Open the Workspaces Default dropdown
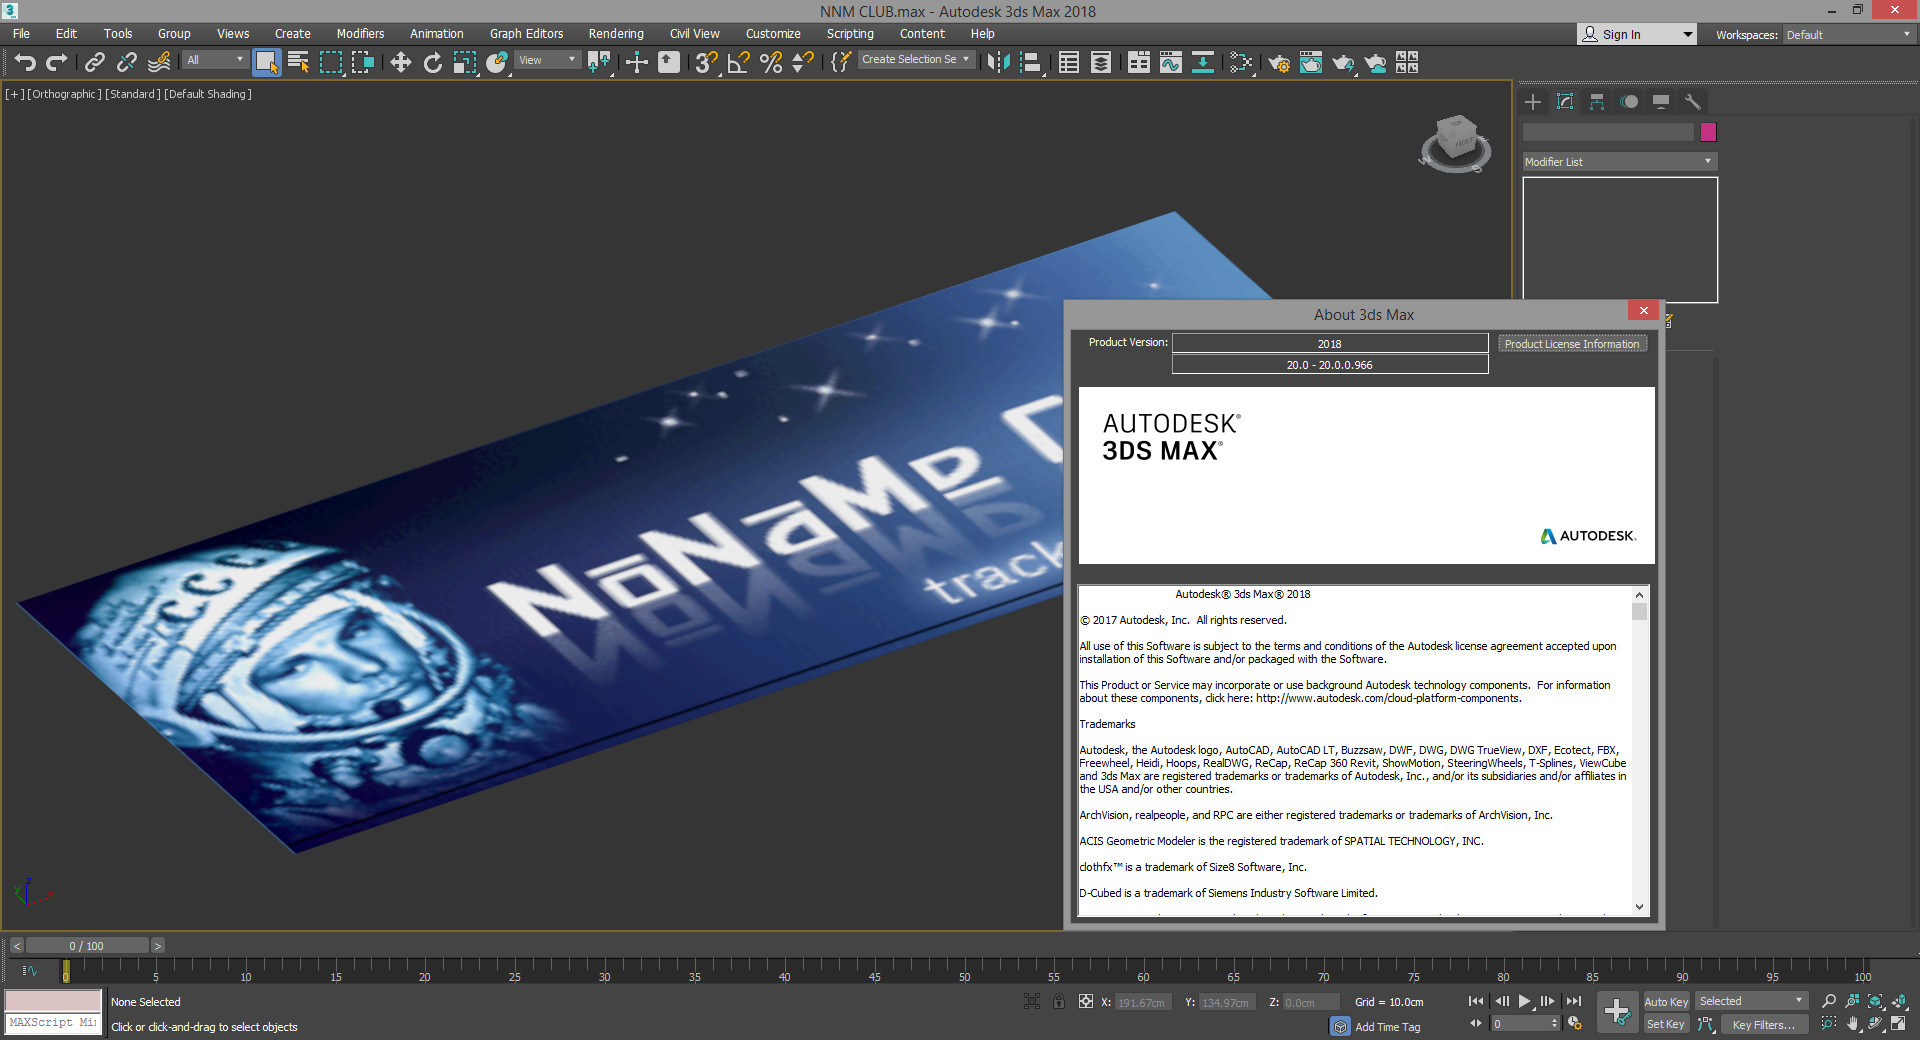The width and height of the screenshot is (1920, 1040). (1849, 34)
